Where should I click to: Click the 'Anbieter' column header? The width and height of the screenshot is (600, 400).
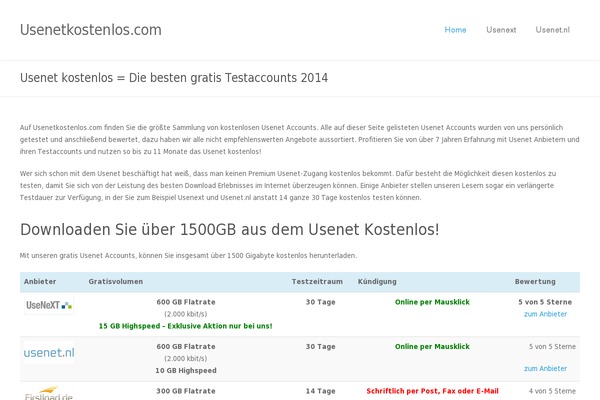pos(40,281)
